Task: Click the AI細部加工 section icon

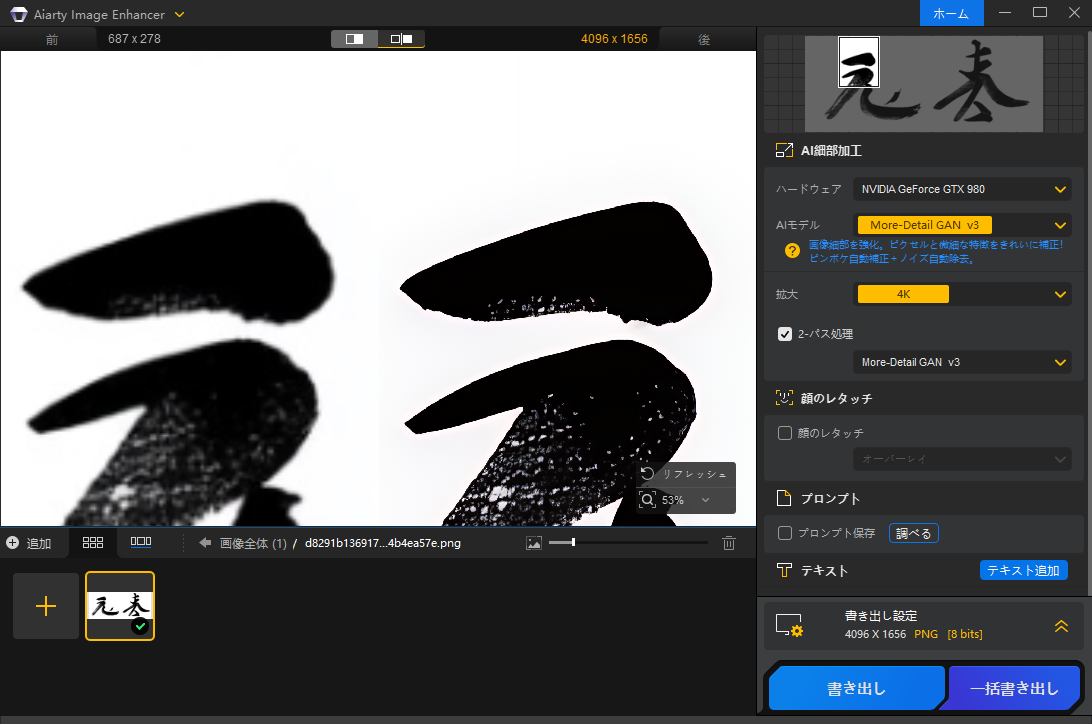Action: tap(784, 150)
